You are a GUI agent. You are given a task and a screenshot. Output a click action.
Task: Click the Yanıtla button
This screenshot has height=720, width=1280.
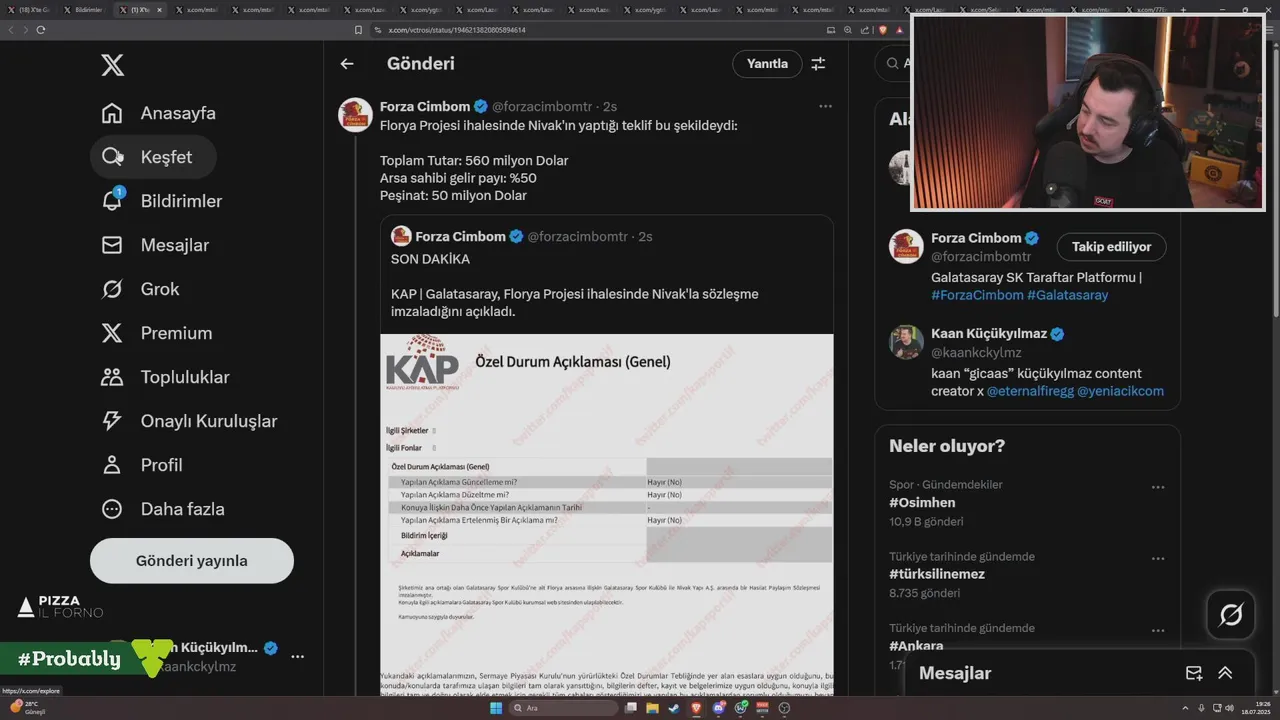[767, 64]
